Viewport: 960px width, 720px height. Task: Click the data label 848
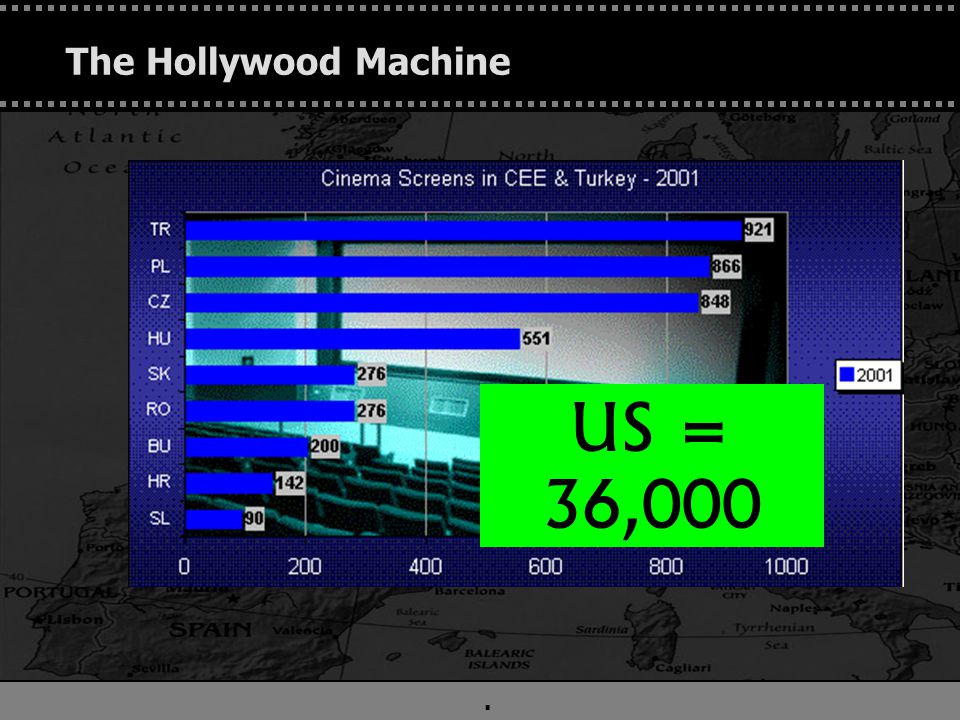pyautogui.click(x=715, y=302)
